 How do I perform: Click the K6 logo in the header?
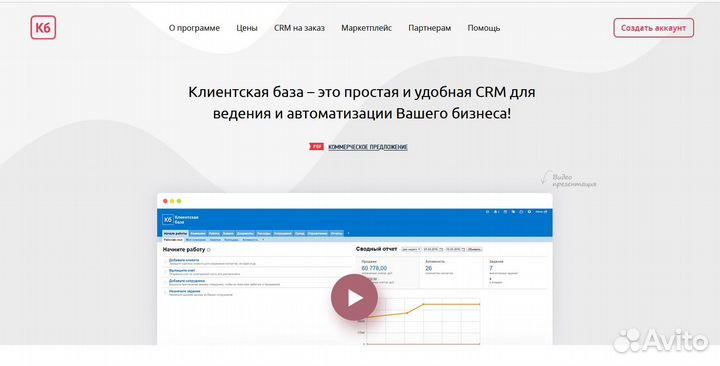(x=43, y=28)
